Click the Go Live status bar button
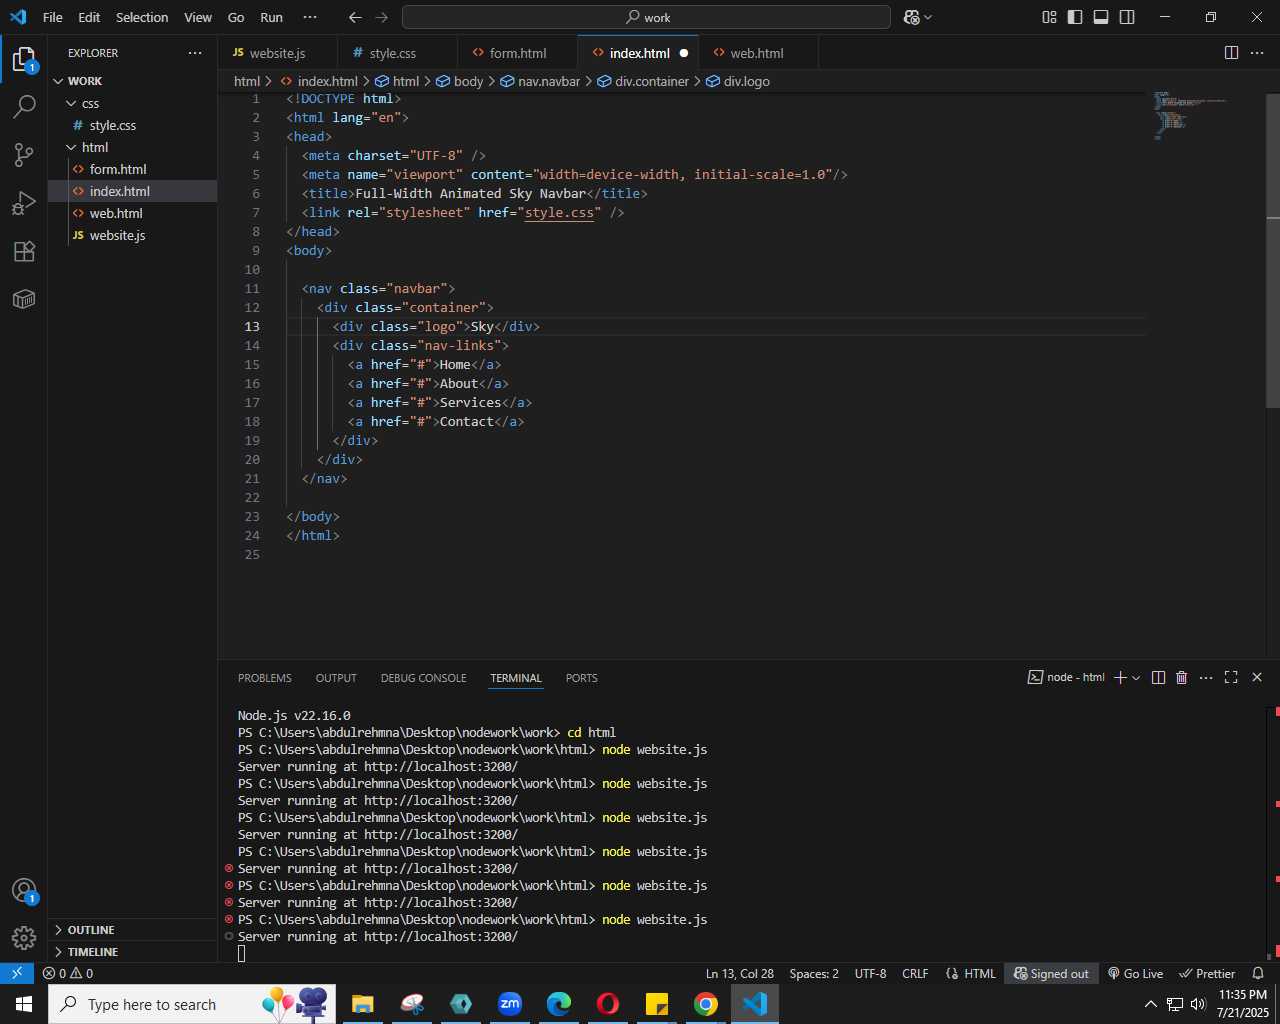The height and width of the screenshot is (1024, 1280). (x=1135, y=973)
